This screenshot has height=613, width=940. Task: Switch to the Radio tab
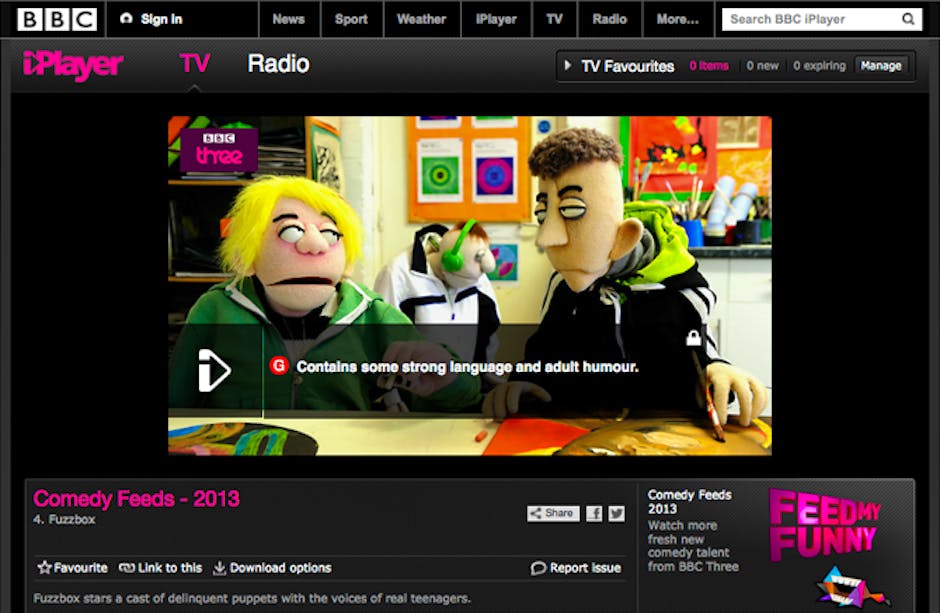[x=278, y=64]
